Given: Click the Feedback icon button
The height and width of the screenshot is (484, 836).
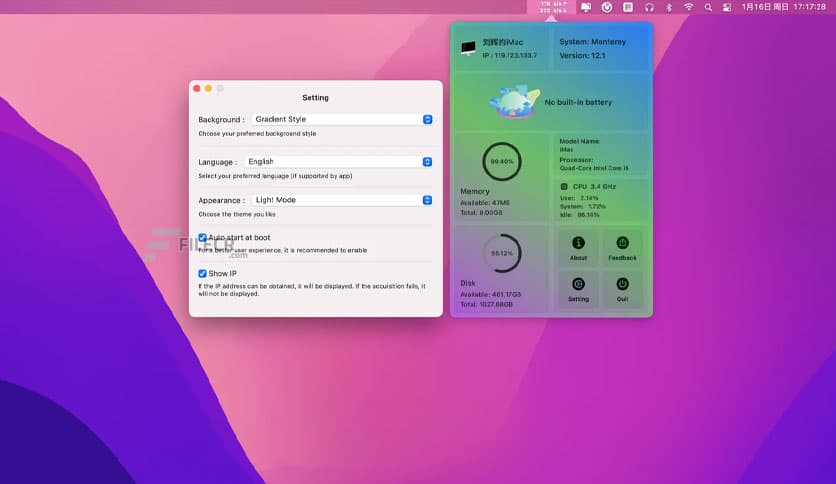Looking at the screenshot, I should pyautogui.click(x=622, y=247).
